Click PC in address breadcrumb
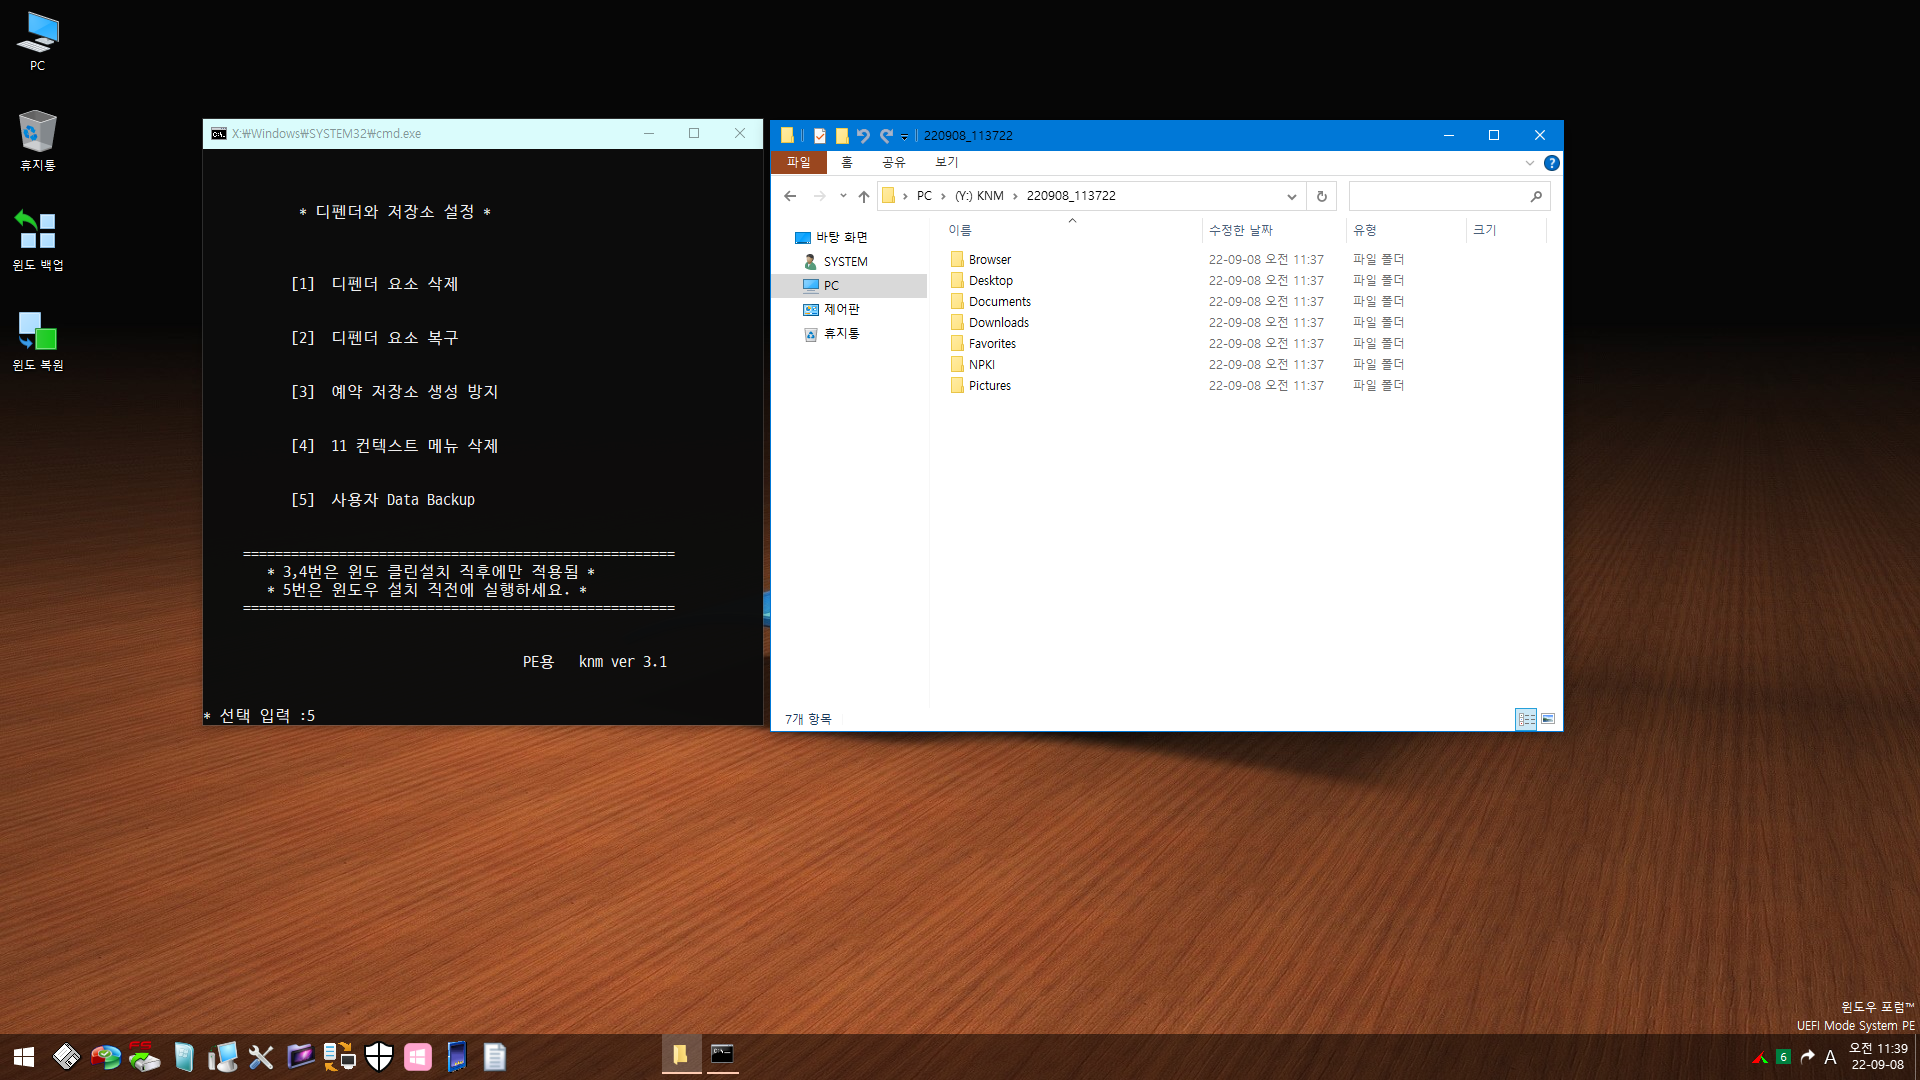 pyautogui.click(x=924, y=196)
